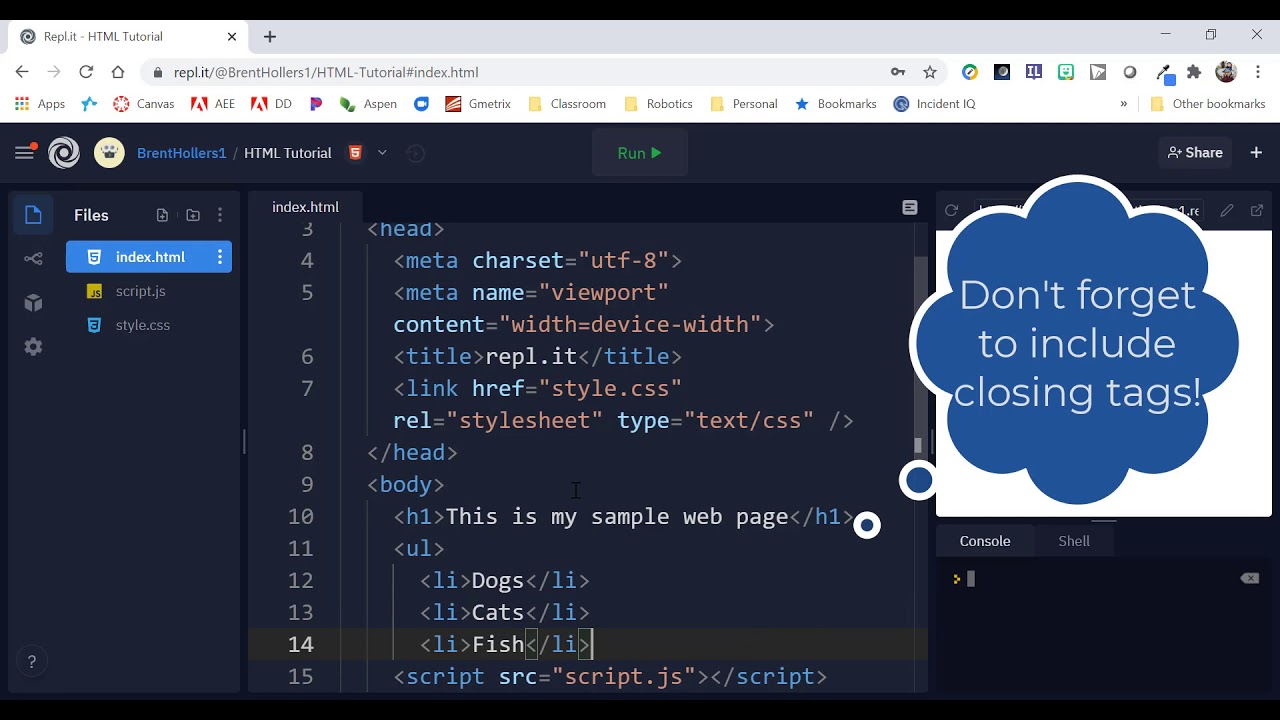Open preview in a new tab
Viewport: 1280px width, 720px height.
[1257, 210]
